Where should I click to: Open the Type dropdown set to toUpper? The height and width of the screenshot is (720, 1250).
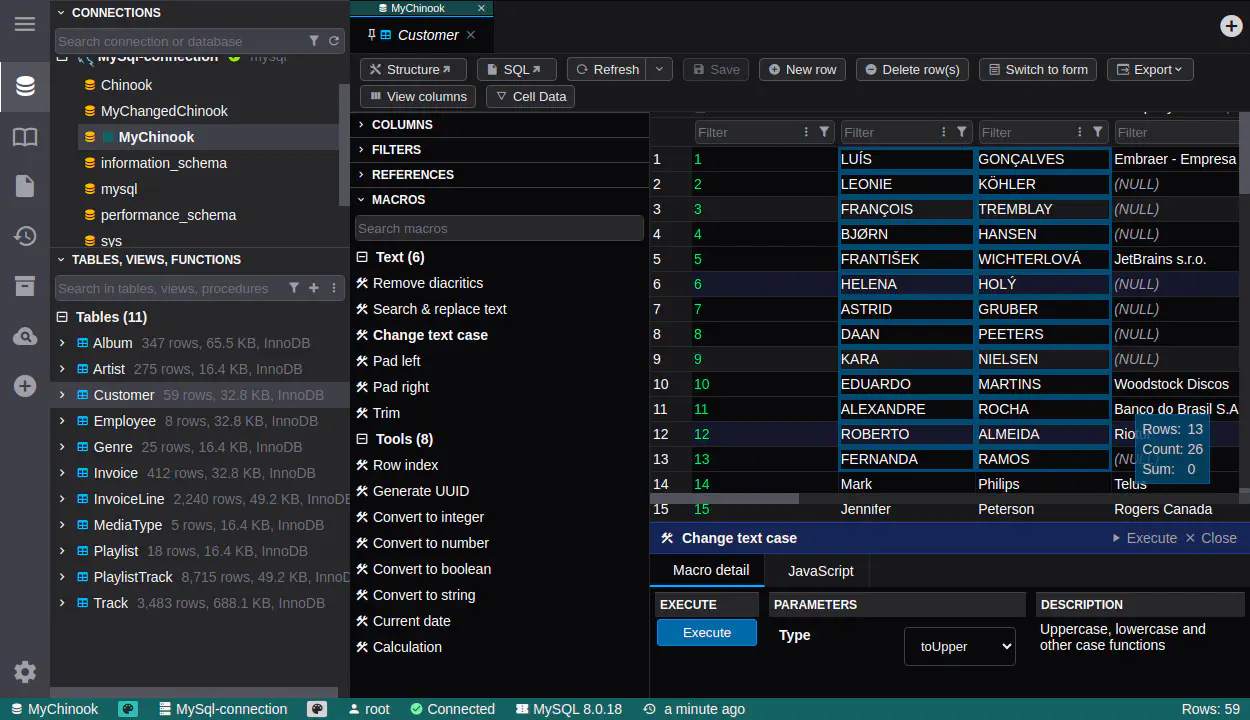tap(959, 646)
